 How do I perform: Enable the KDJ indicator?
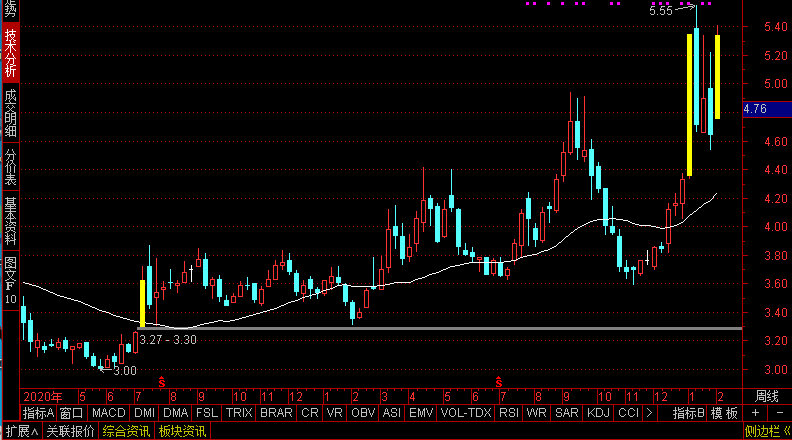pos(598,413)
